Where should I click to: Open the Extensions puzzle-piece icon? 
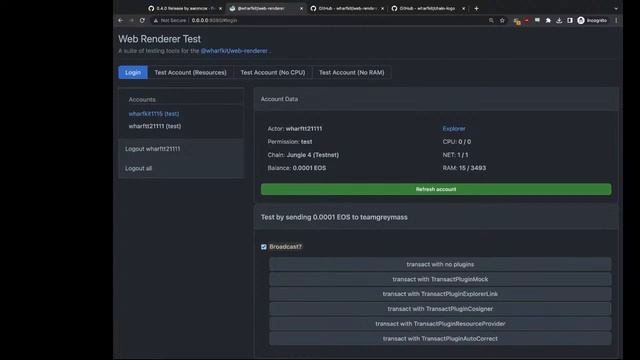548,20
